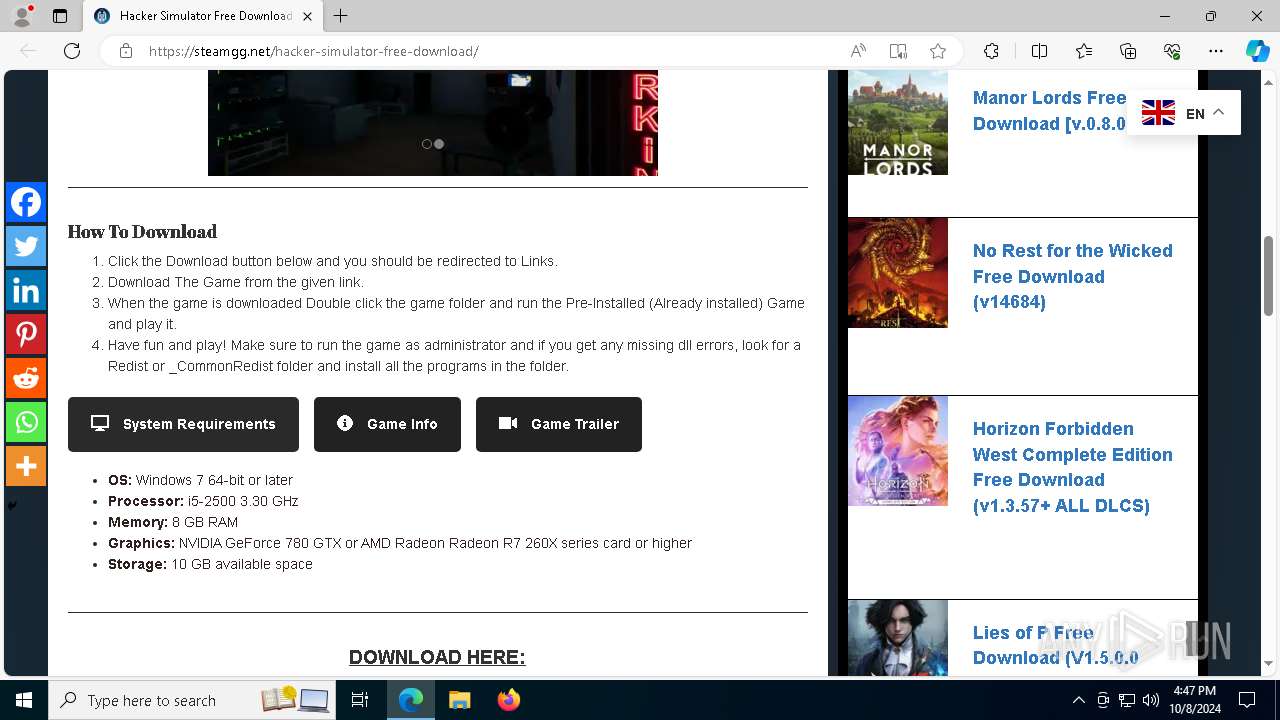The width and height of the screenshot is (1280, 720).
Task: Share page on Reddit
Action: click(26, 378)
